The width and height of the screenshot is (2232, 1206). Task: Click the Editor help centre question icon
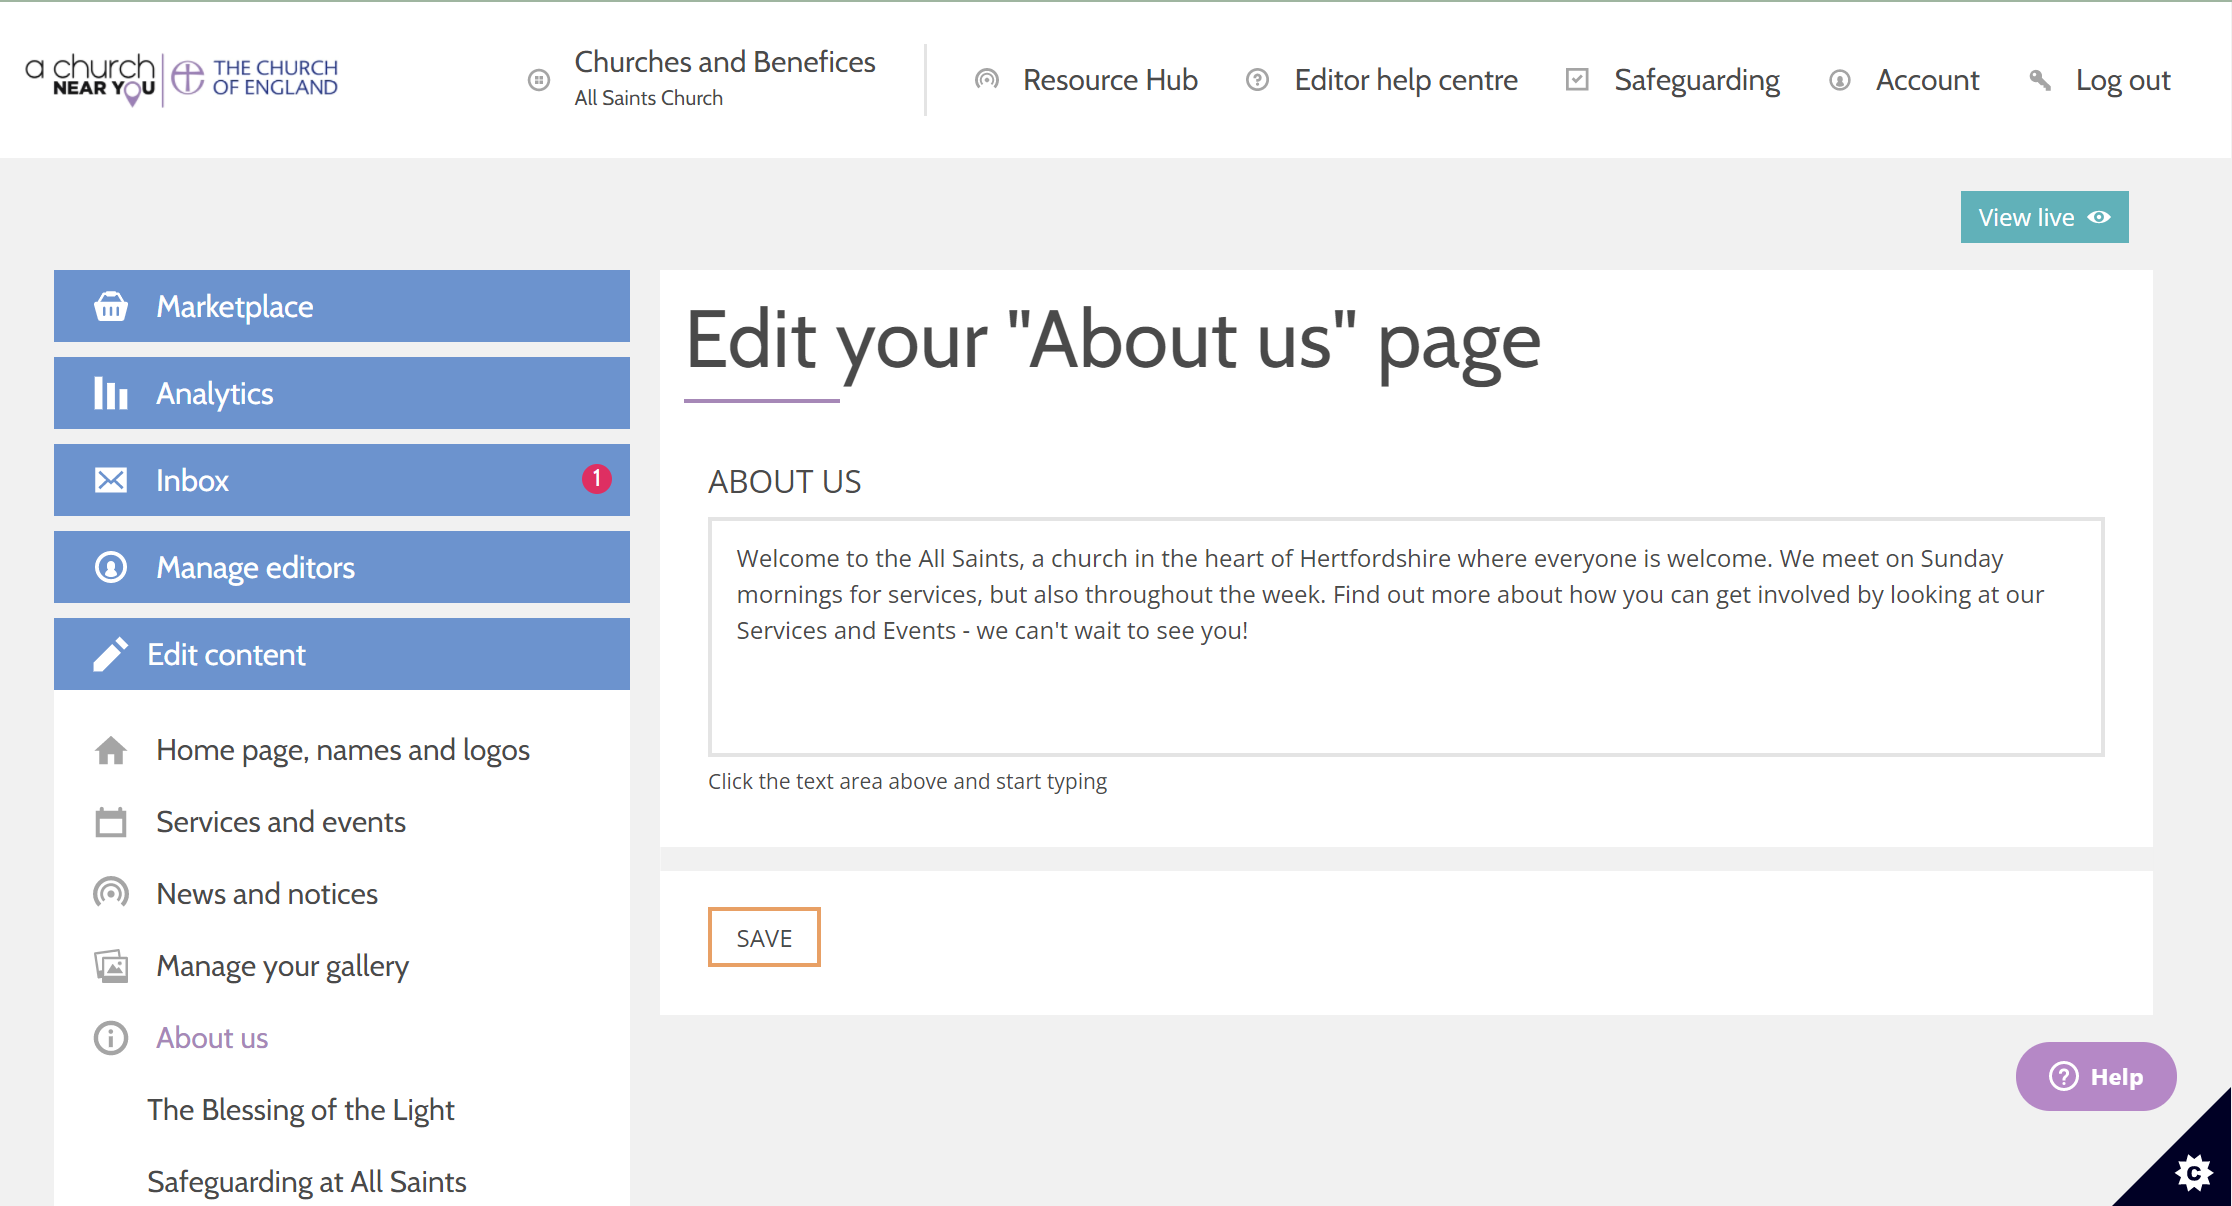click(x=1258, y=79)
